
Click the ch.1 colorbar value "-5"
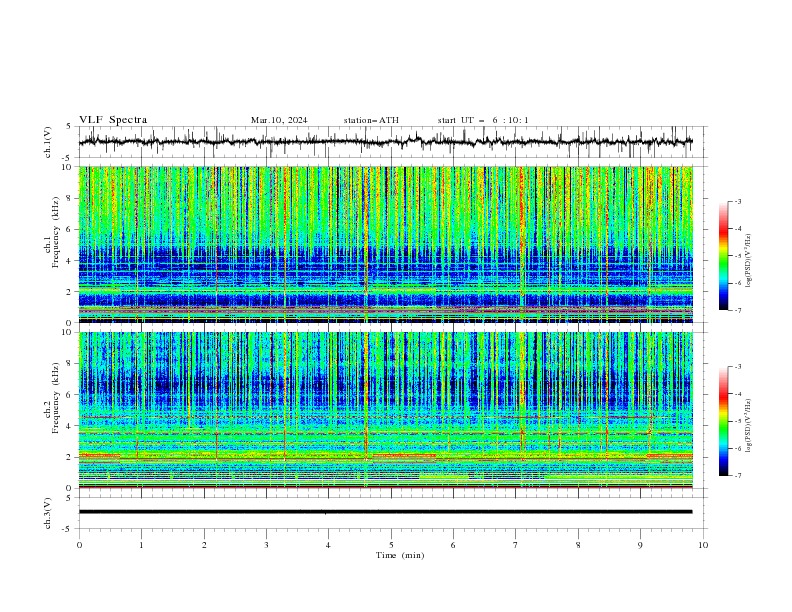pos(738,256)
